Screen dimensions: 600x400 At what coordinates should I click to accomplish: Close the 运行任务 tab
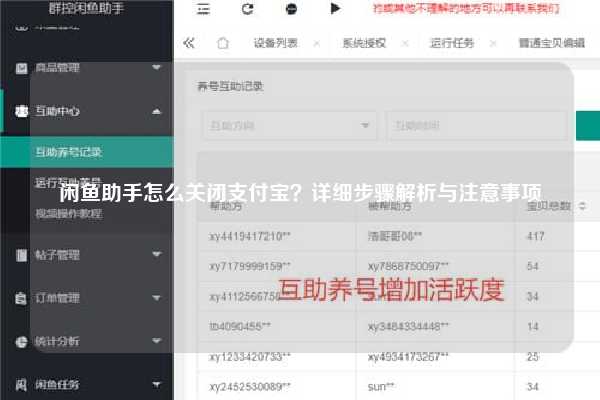(x=493, y=44)
